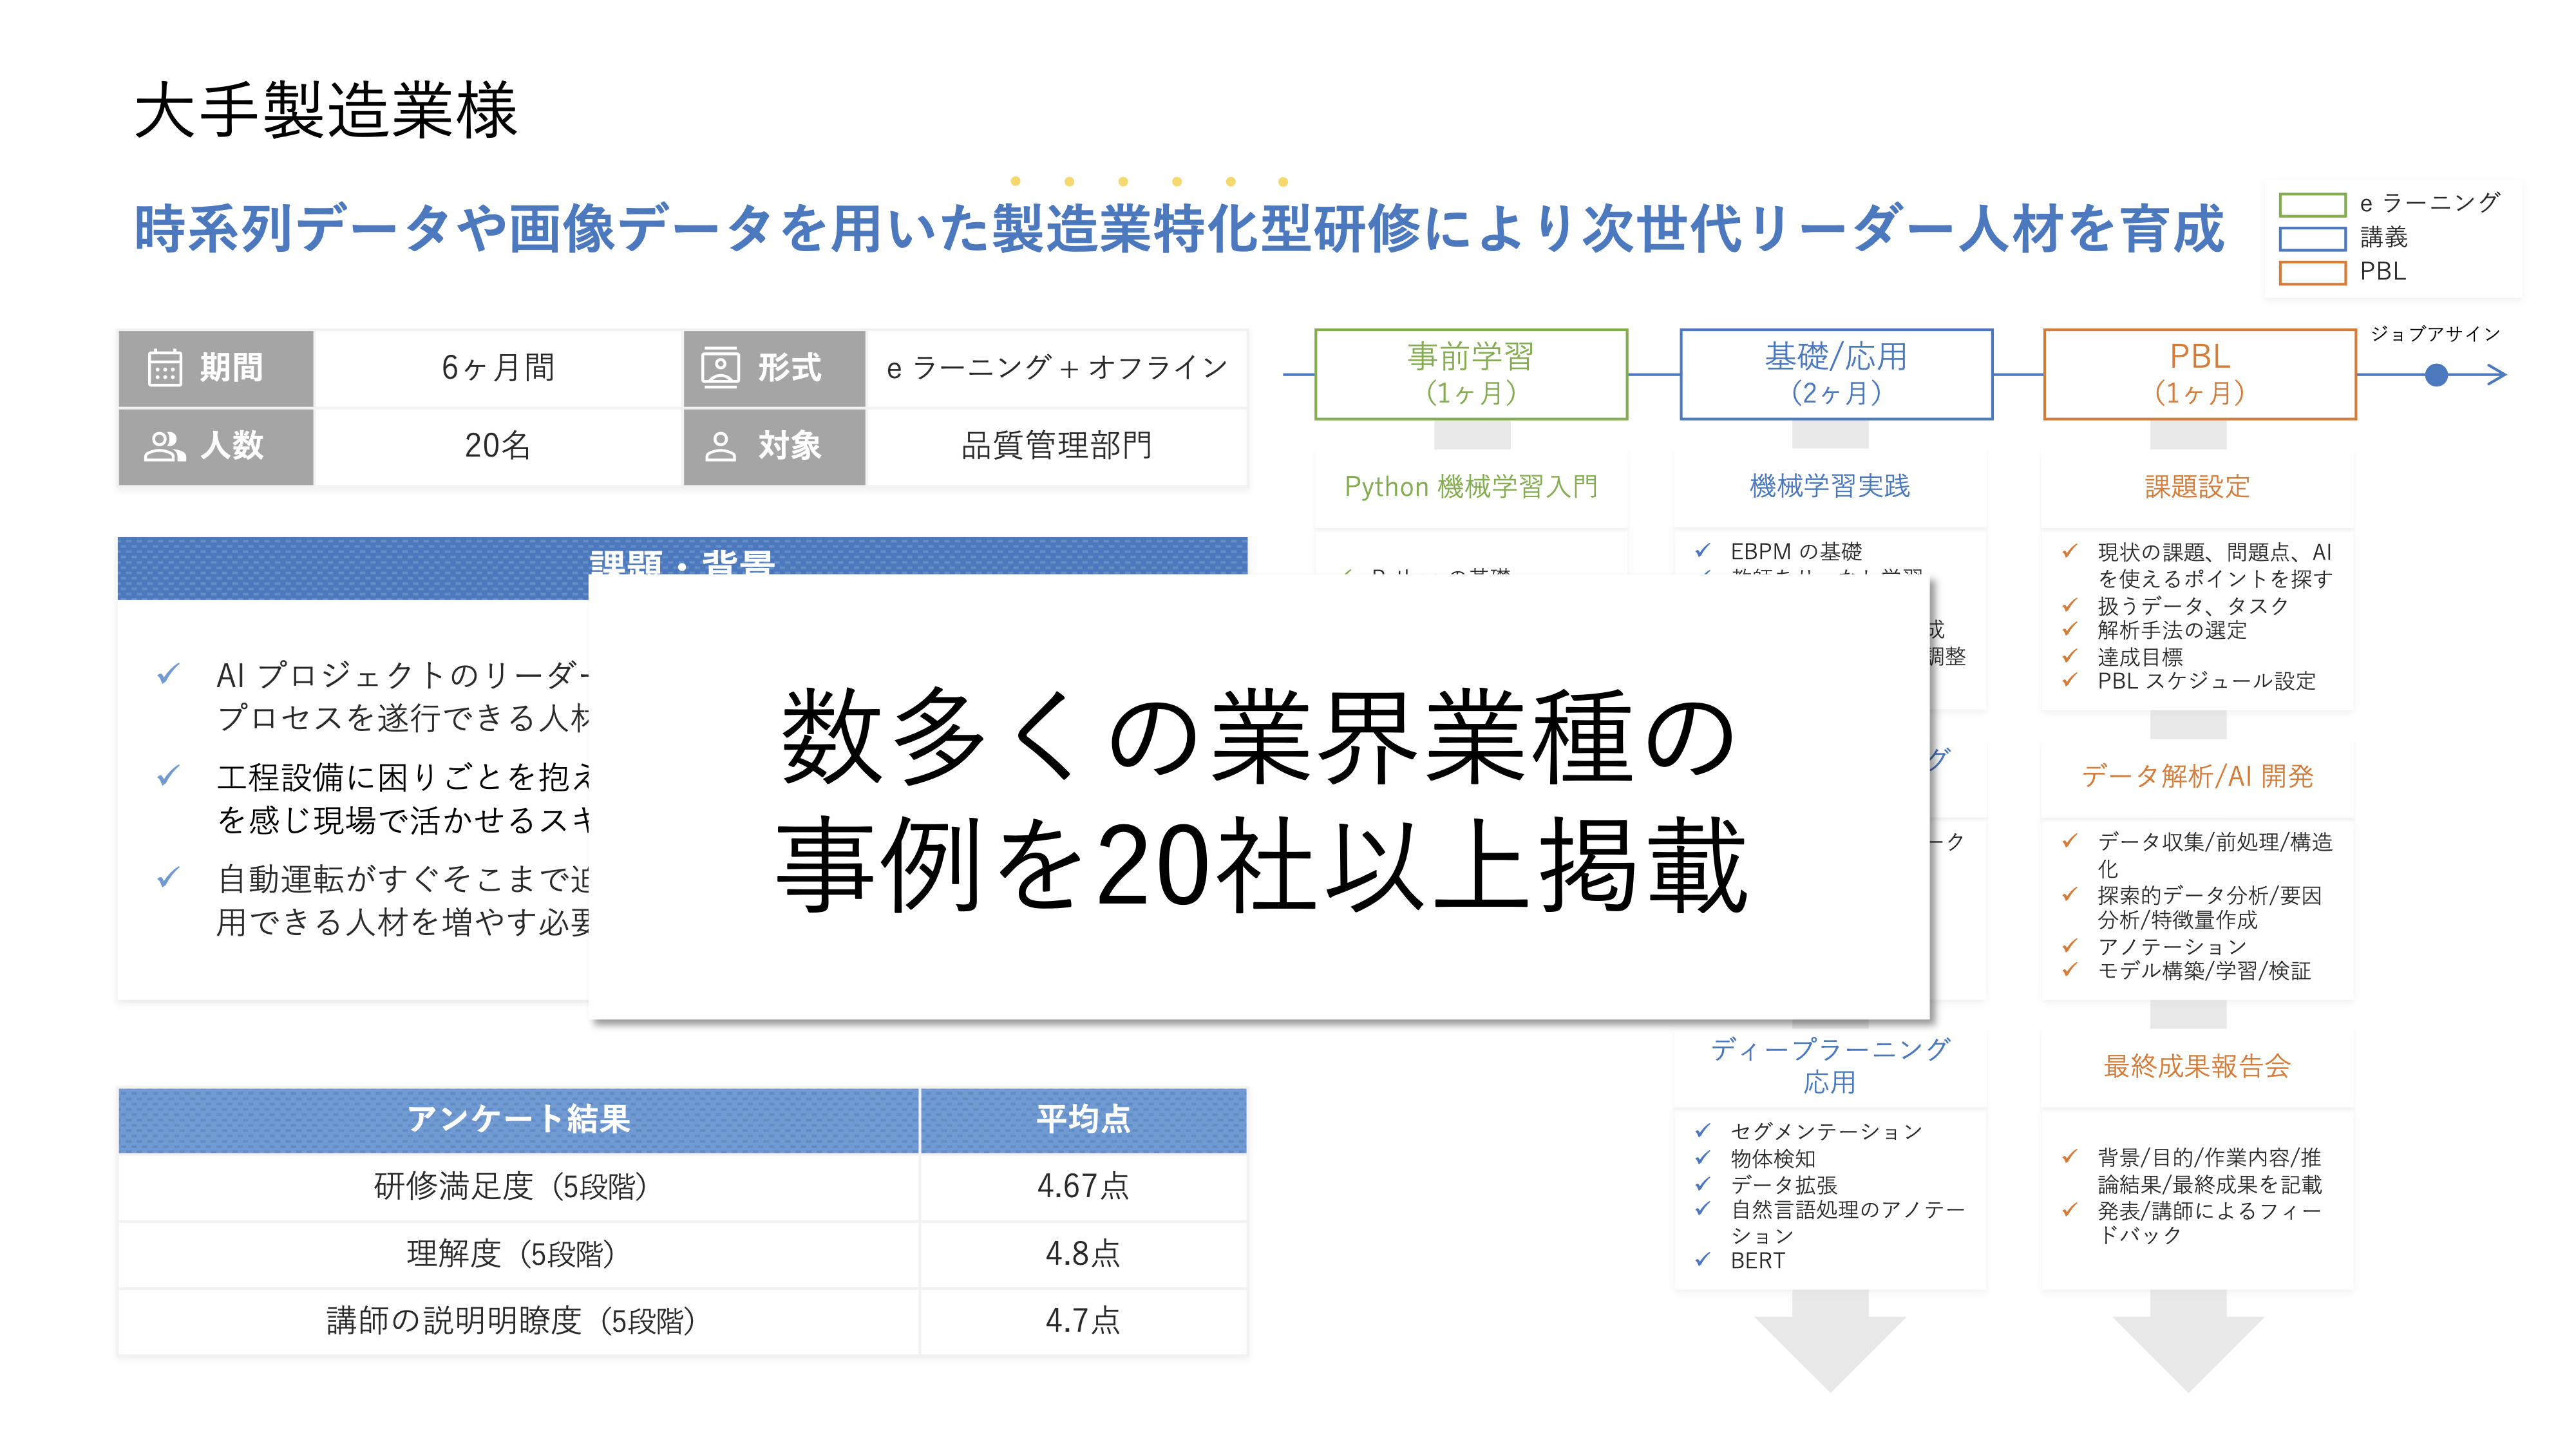Click the 平均点 column header
Viewport: 2576px width, 1449px height.
pos(1083,1119)
